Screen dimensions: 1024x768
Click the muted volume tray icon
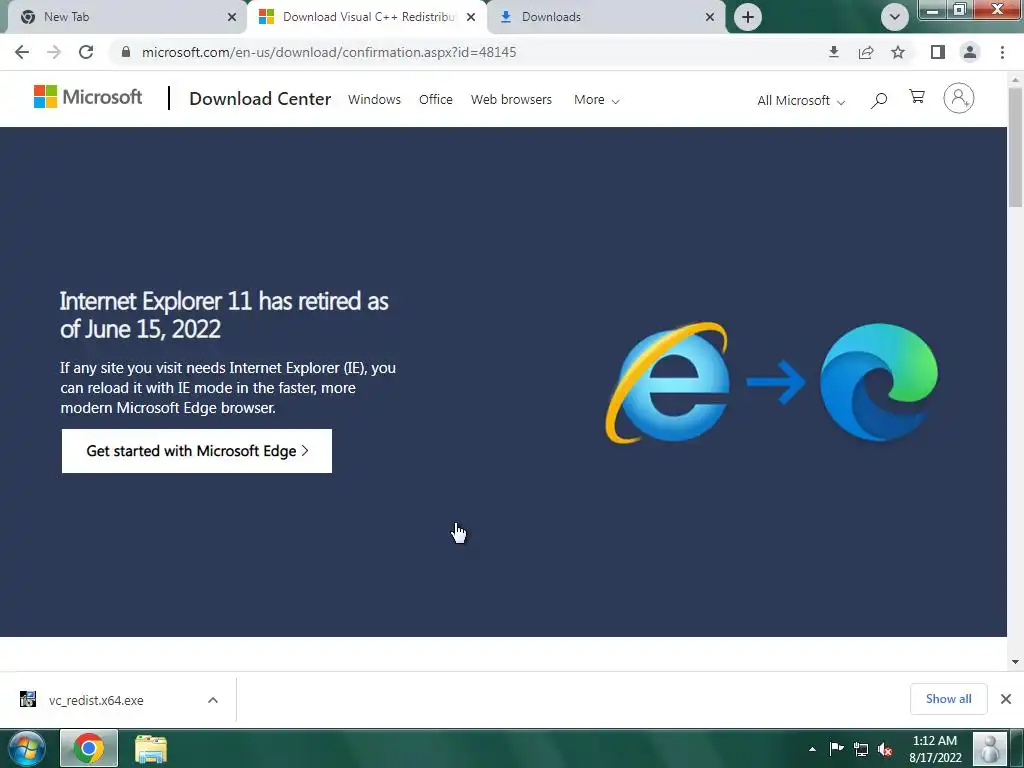pyautogui.click(x=885, y=749)
